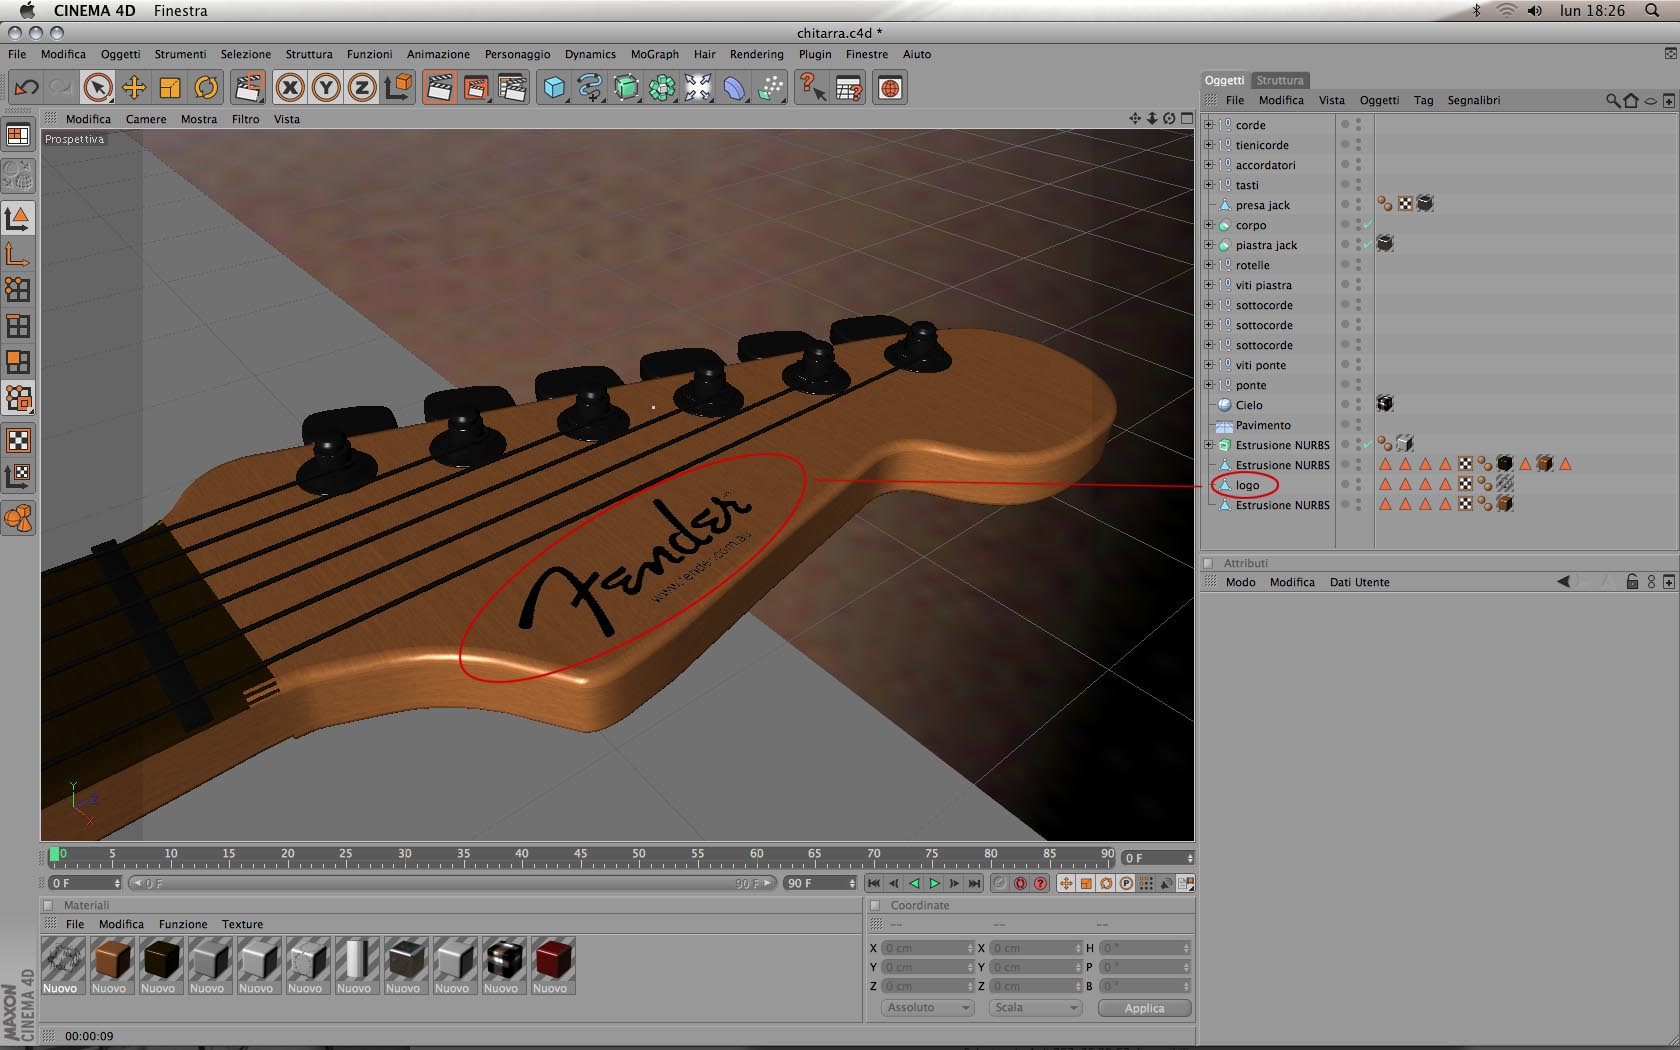Activate the question-mark help cursor icon

tap(811, 88)
